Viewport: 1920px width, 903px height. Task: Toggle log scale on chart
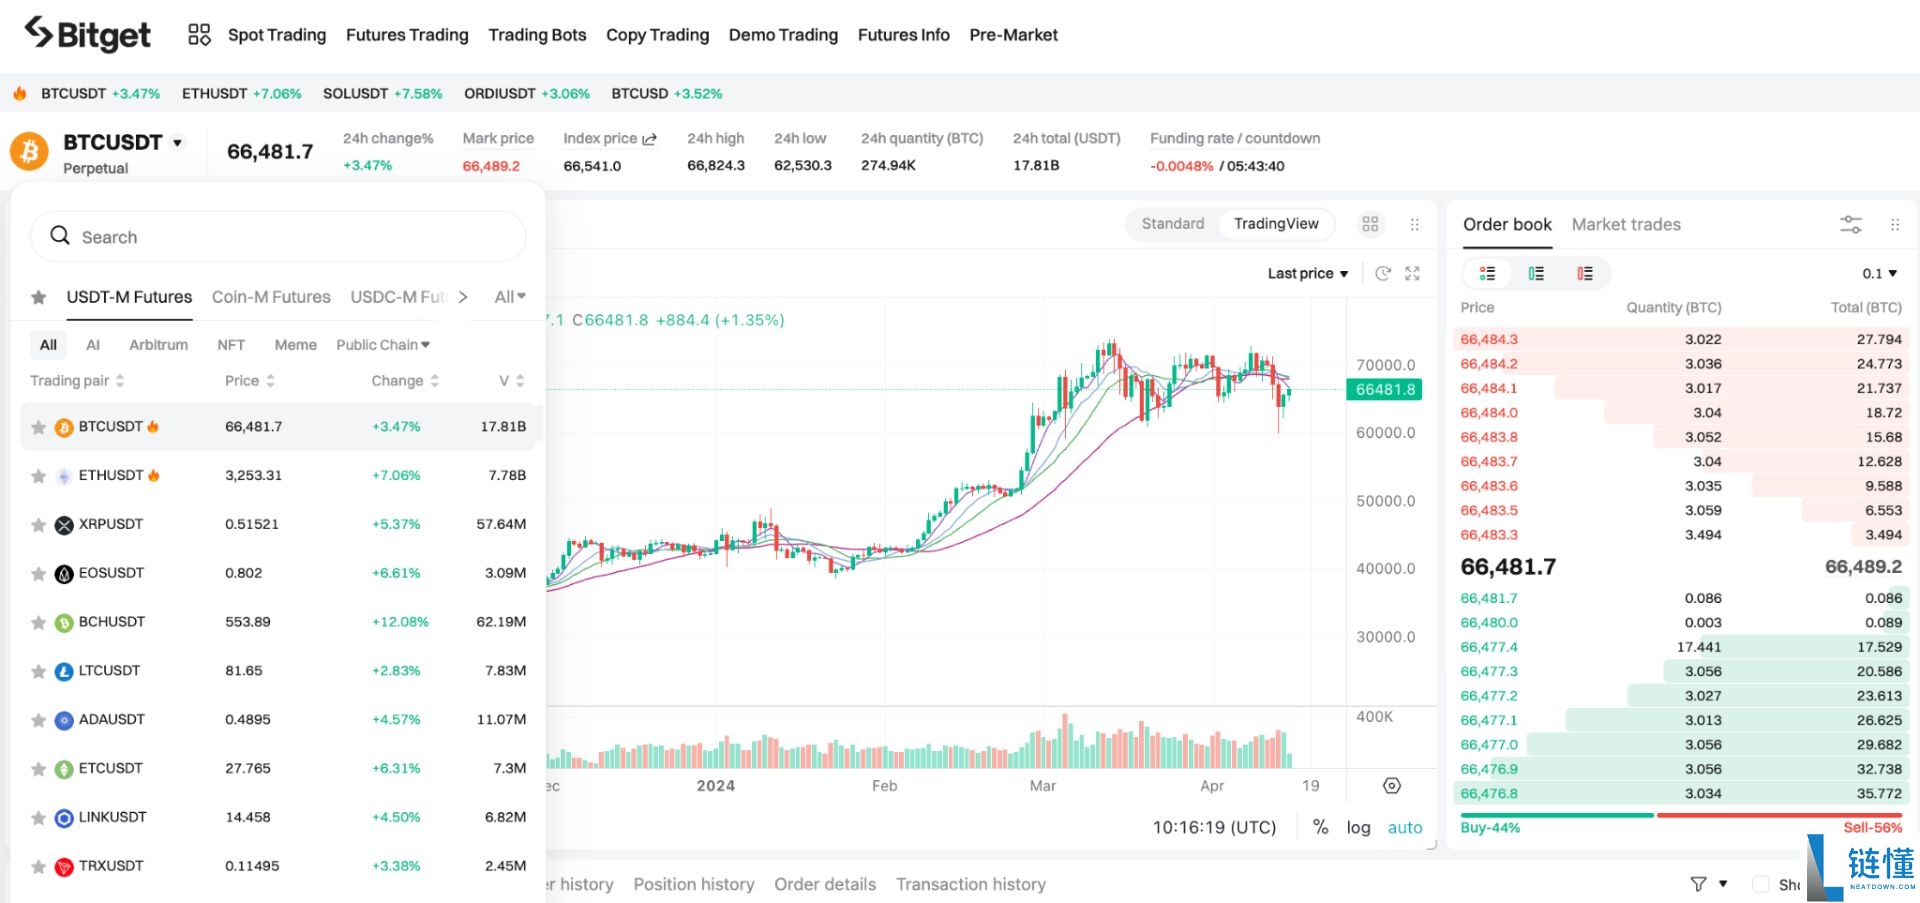pos(1358,827)
